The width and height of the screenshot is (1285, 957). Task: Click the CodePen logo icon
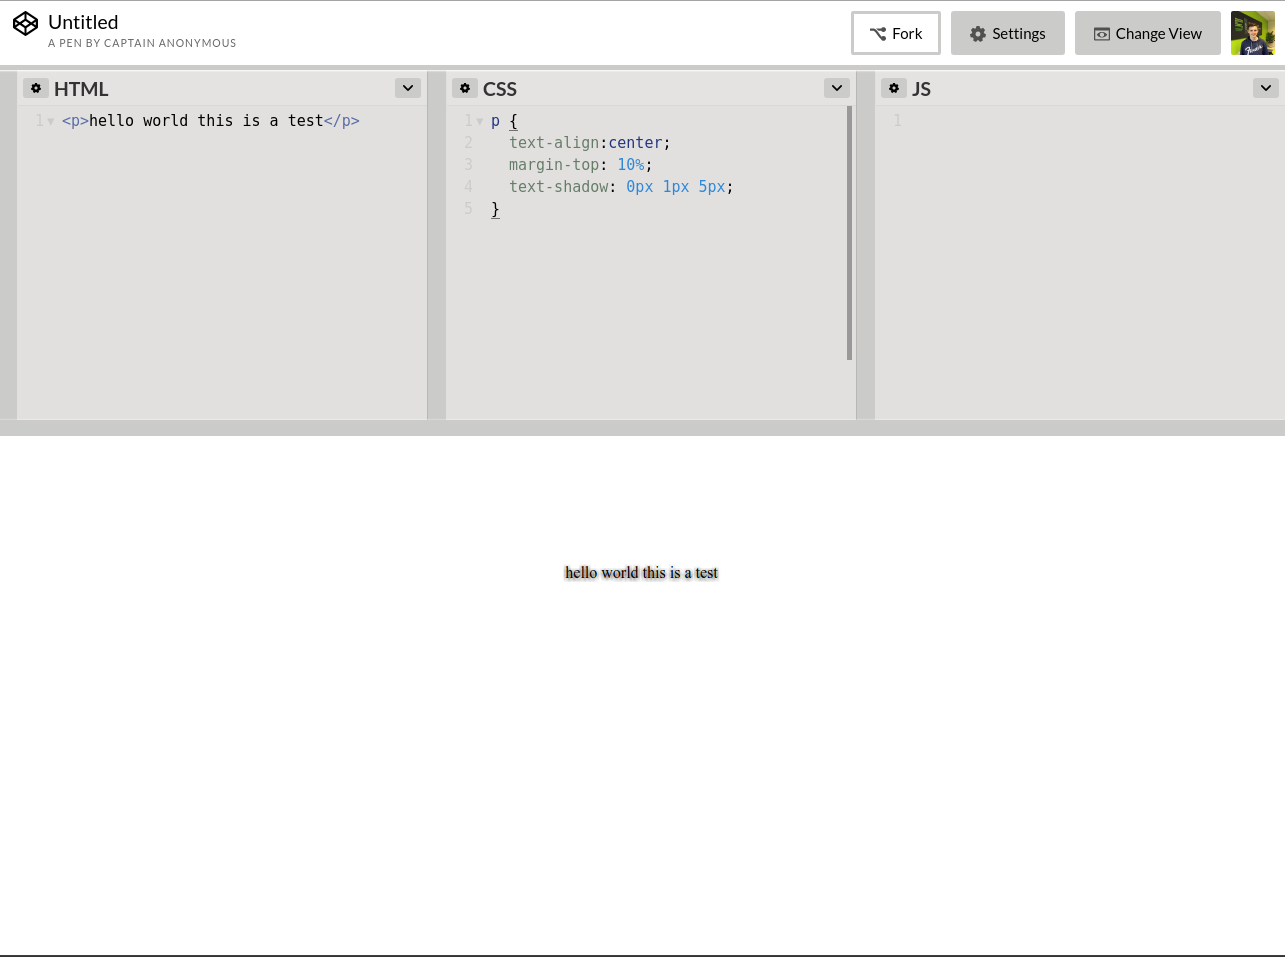tap(25, 23)
